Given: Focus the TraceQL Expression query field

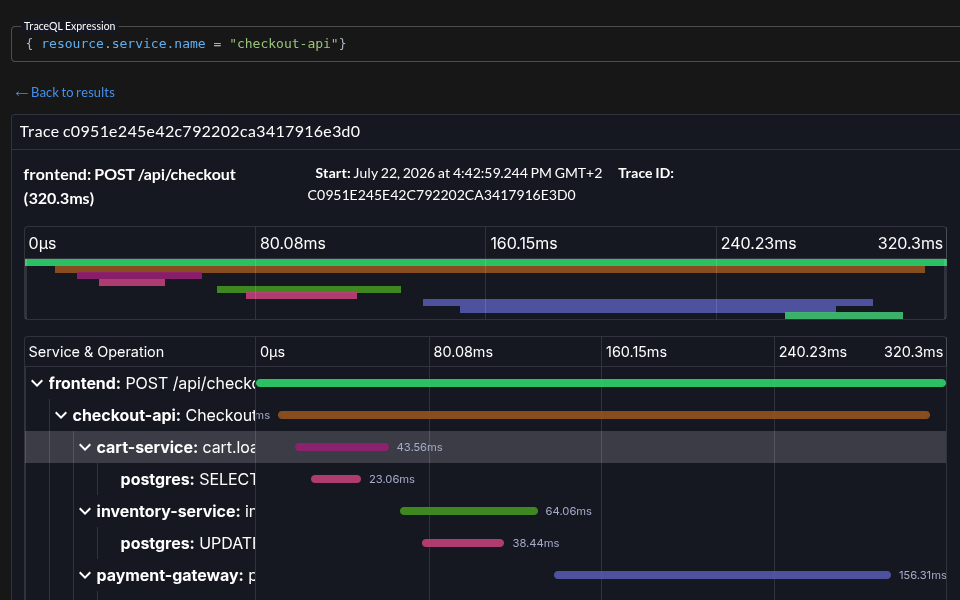Looking at the screenshot, I should coord(486,43).
